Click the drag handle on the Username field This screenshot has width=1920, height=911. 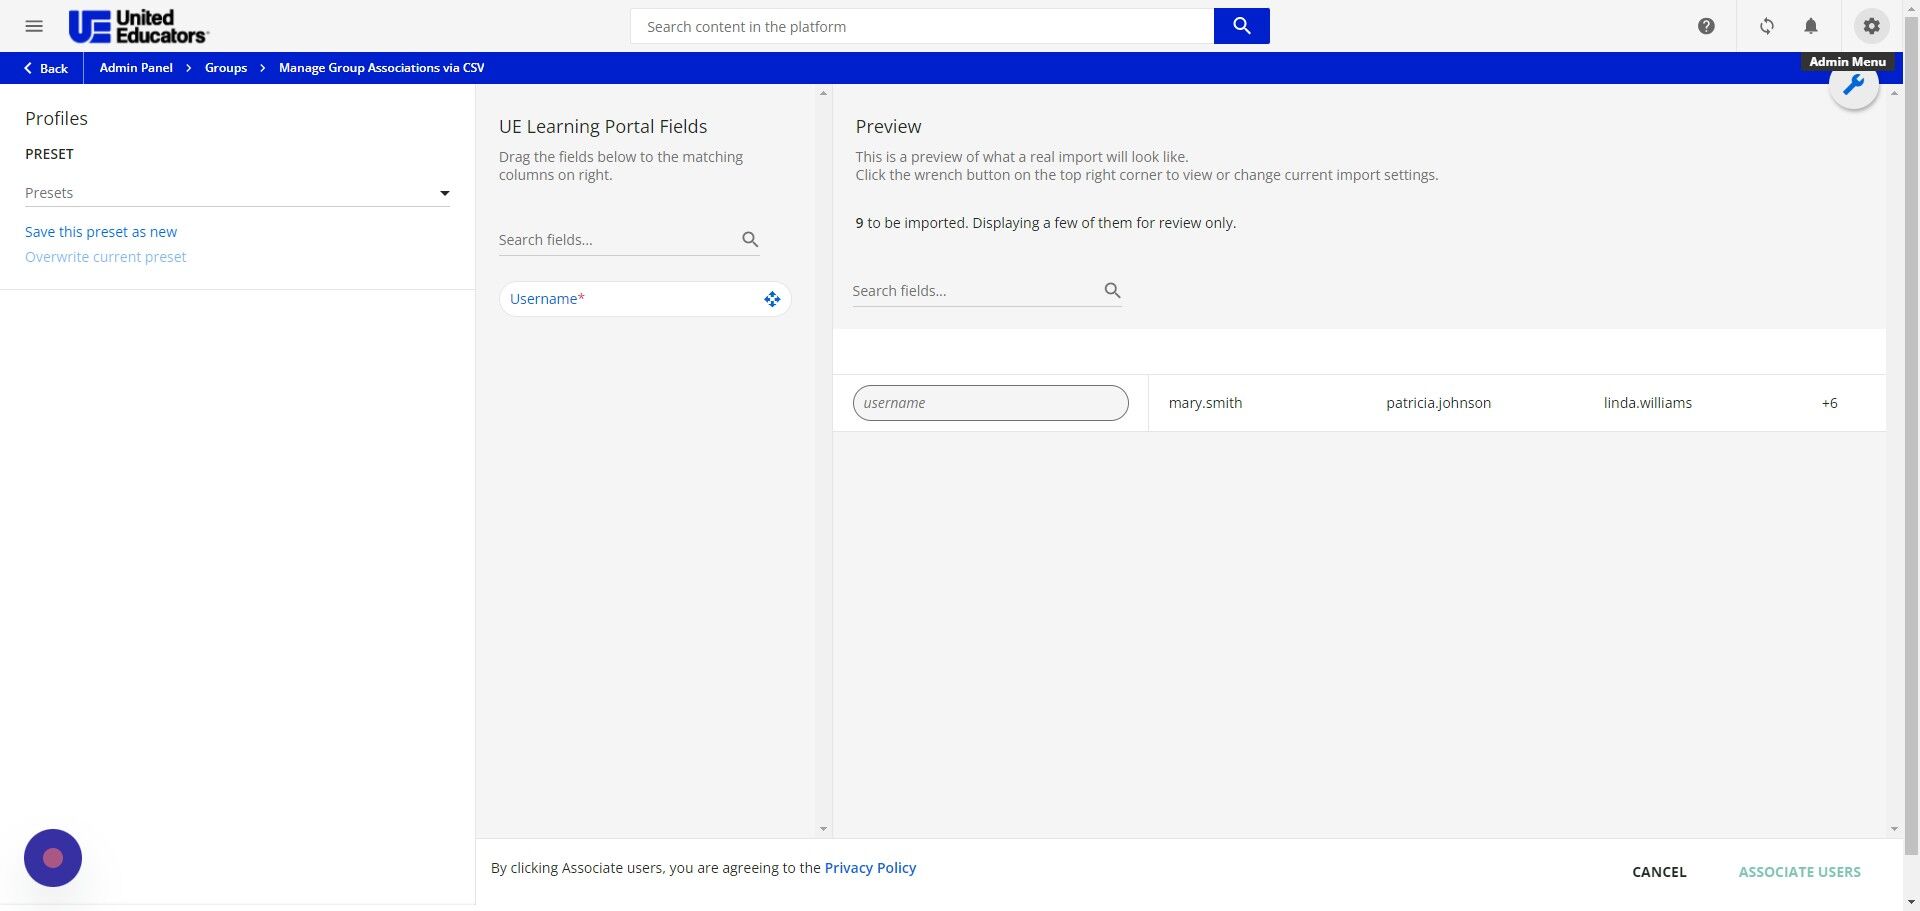tap(772, 298)
